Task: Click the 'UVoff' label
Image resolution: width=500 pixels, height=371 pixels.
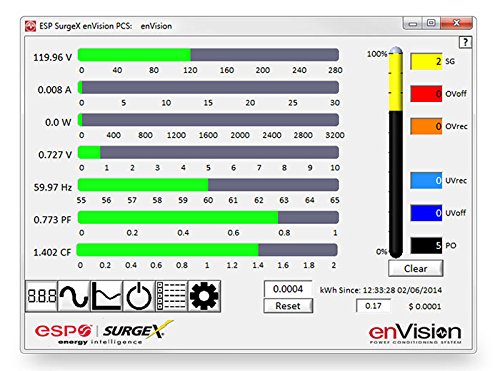Action: coord(456,213)
